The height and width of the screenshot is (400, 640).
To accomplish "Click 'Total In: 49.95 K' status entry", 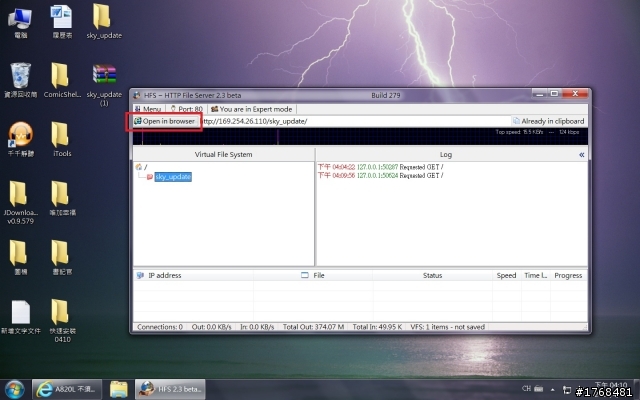I will 377,327.
